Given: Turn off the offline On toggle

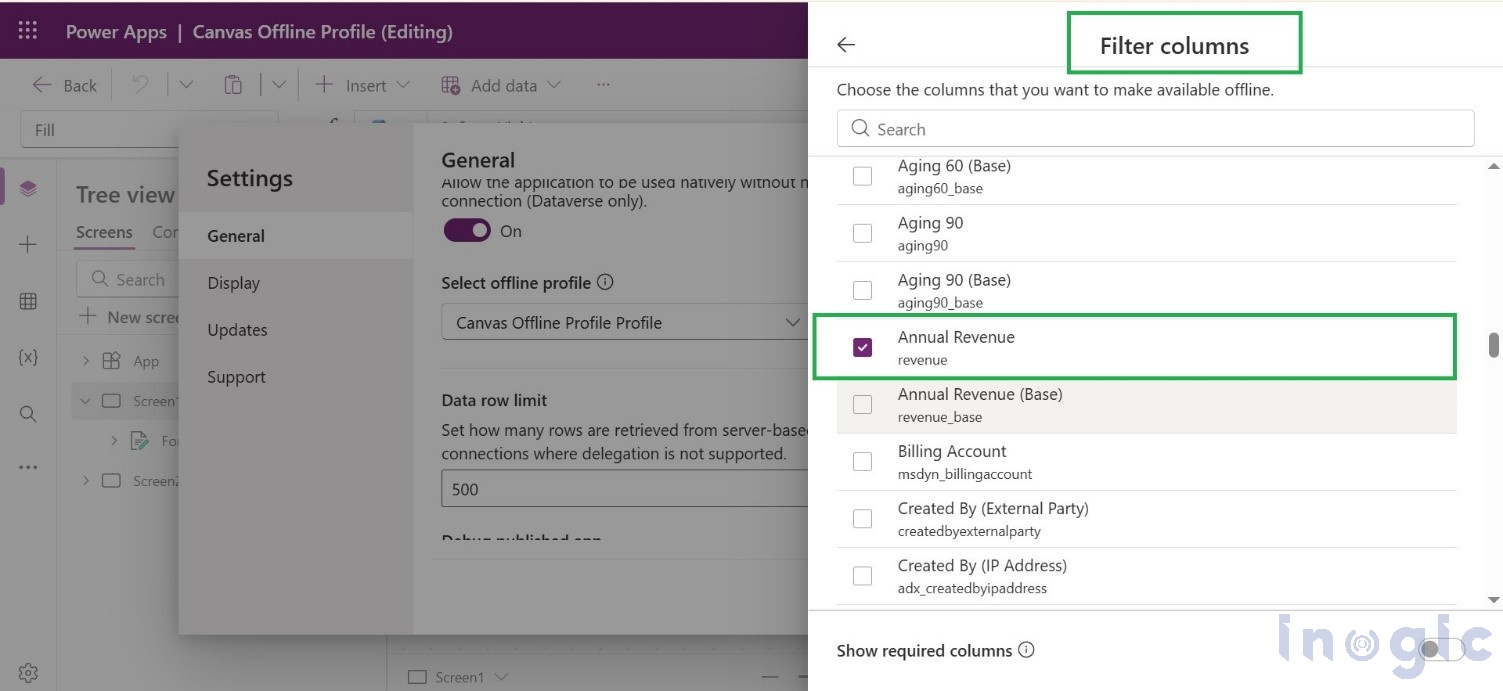Looking at the screenshot, I should pyautogui.click(x=465, y=230).
